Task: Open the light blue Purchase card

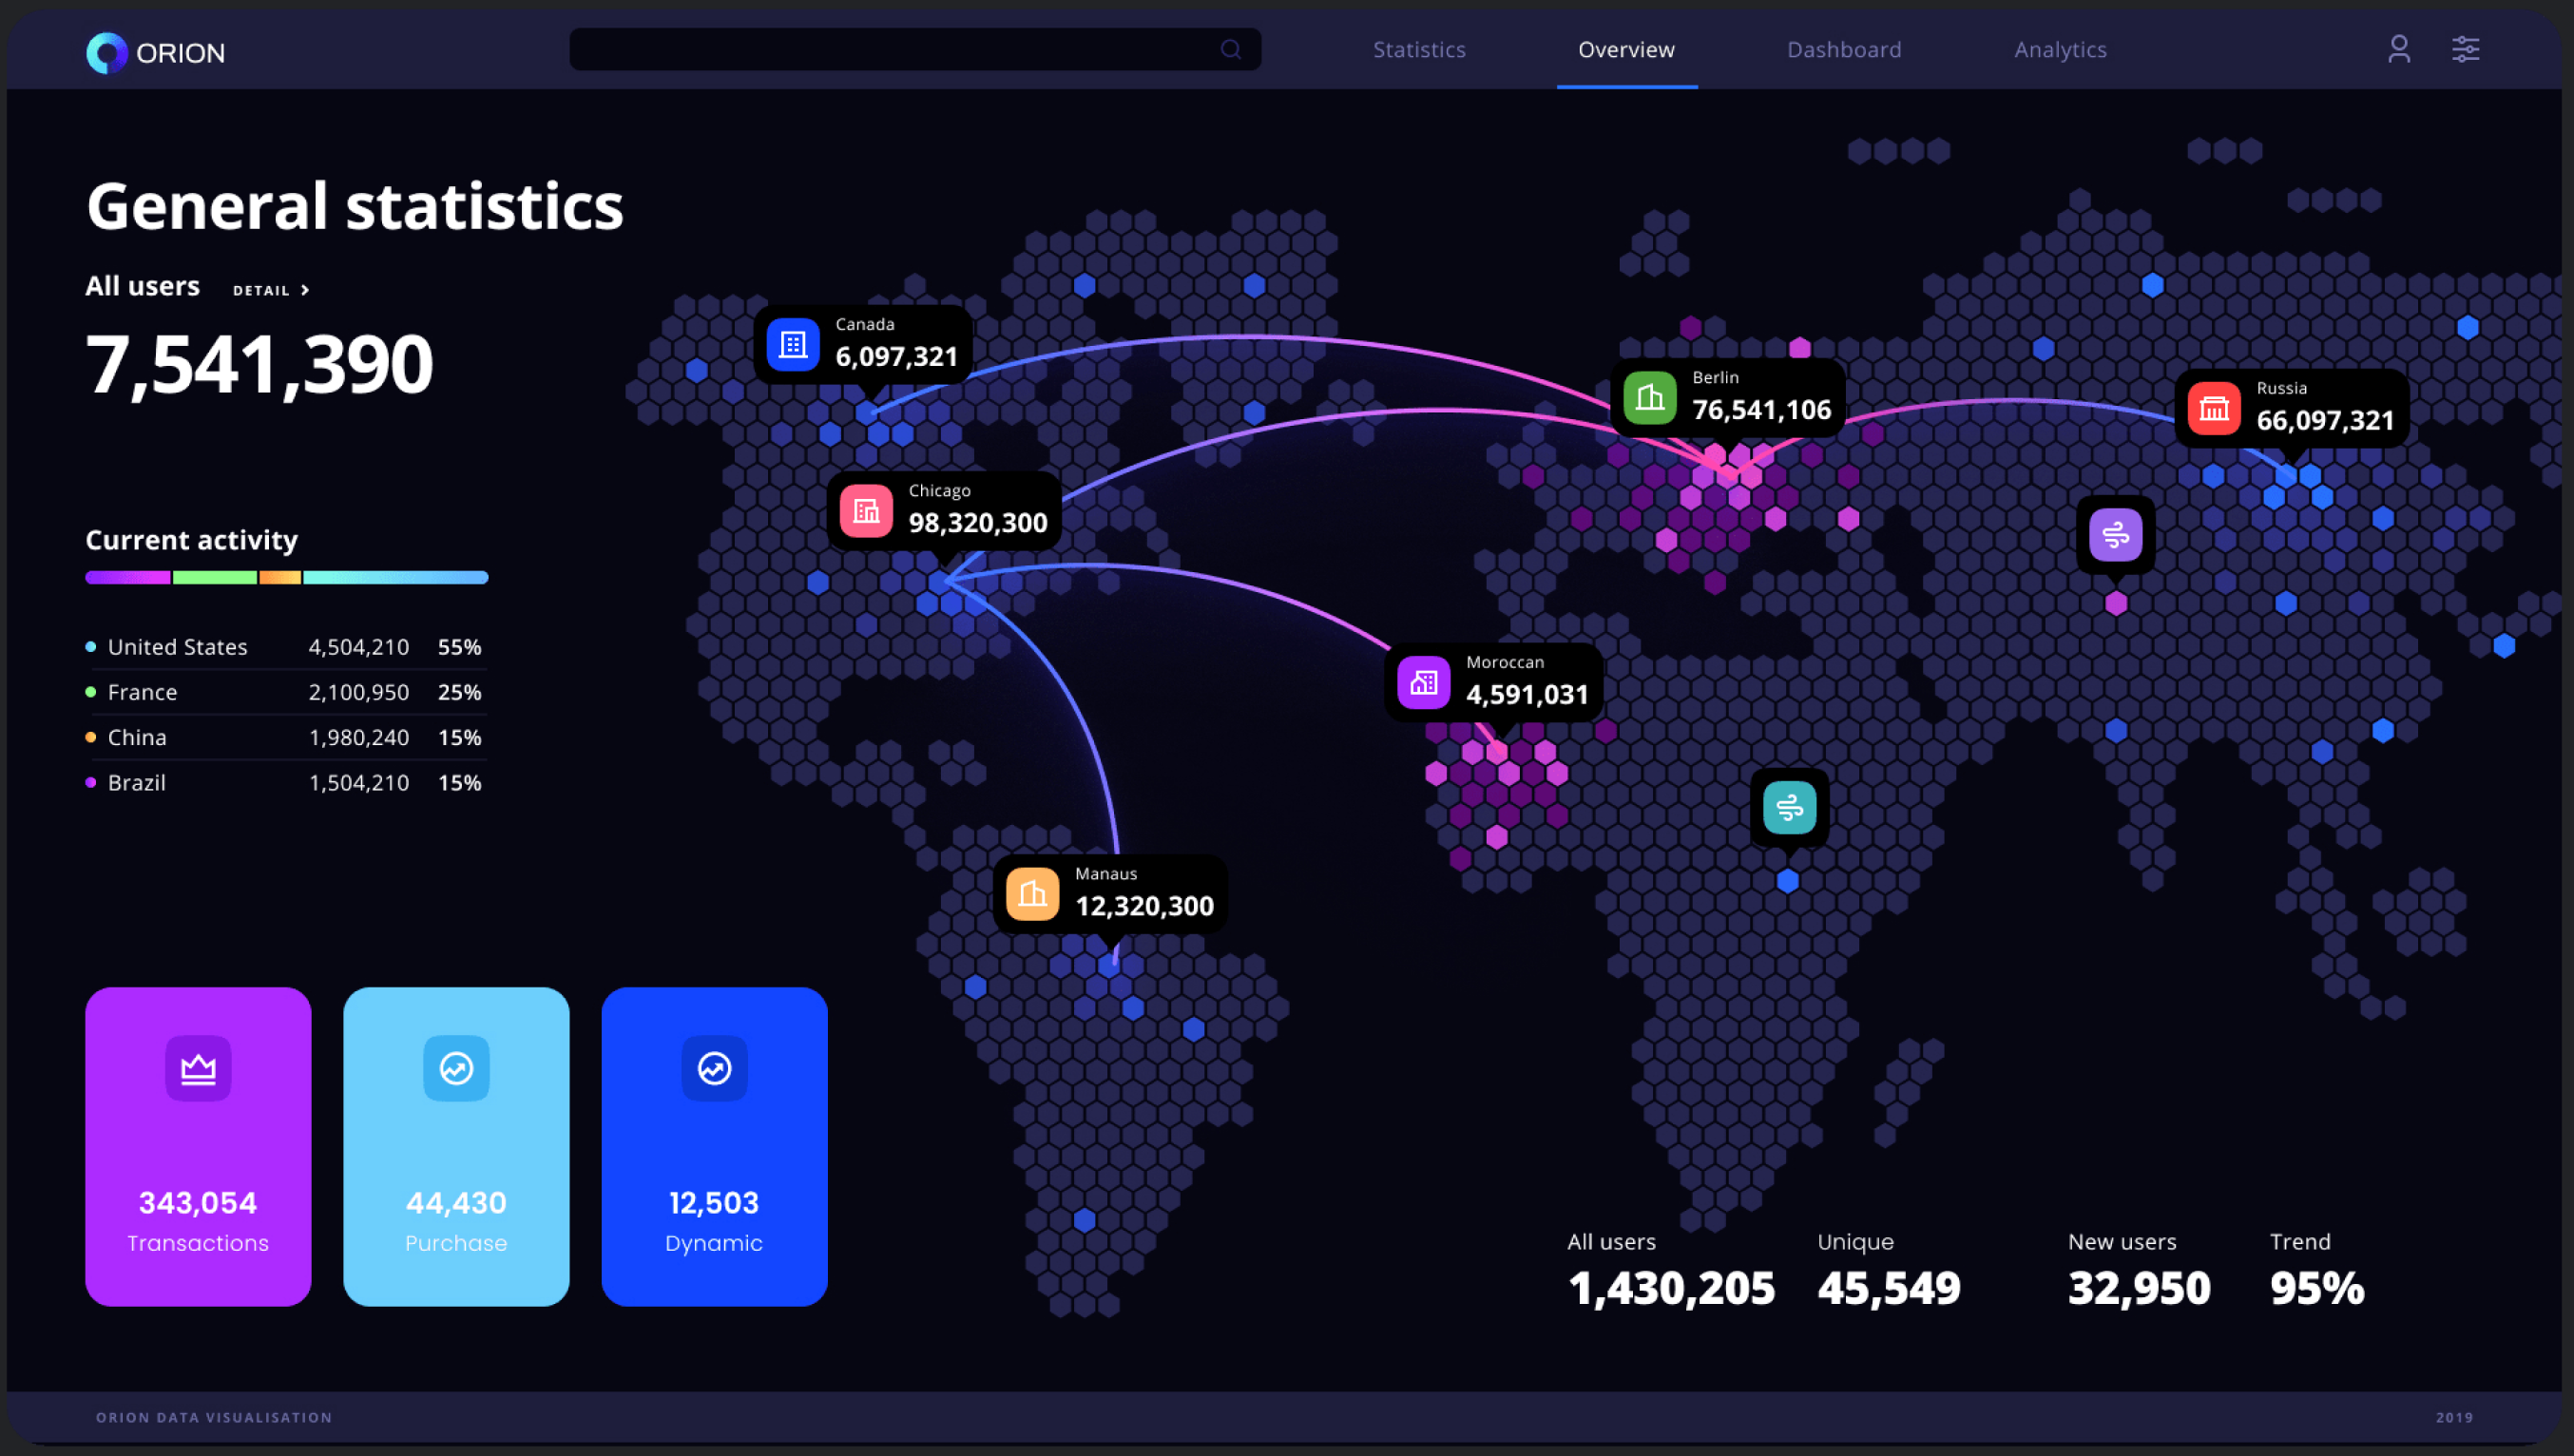Action: pyautogui.click(x=456, y=1146)
